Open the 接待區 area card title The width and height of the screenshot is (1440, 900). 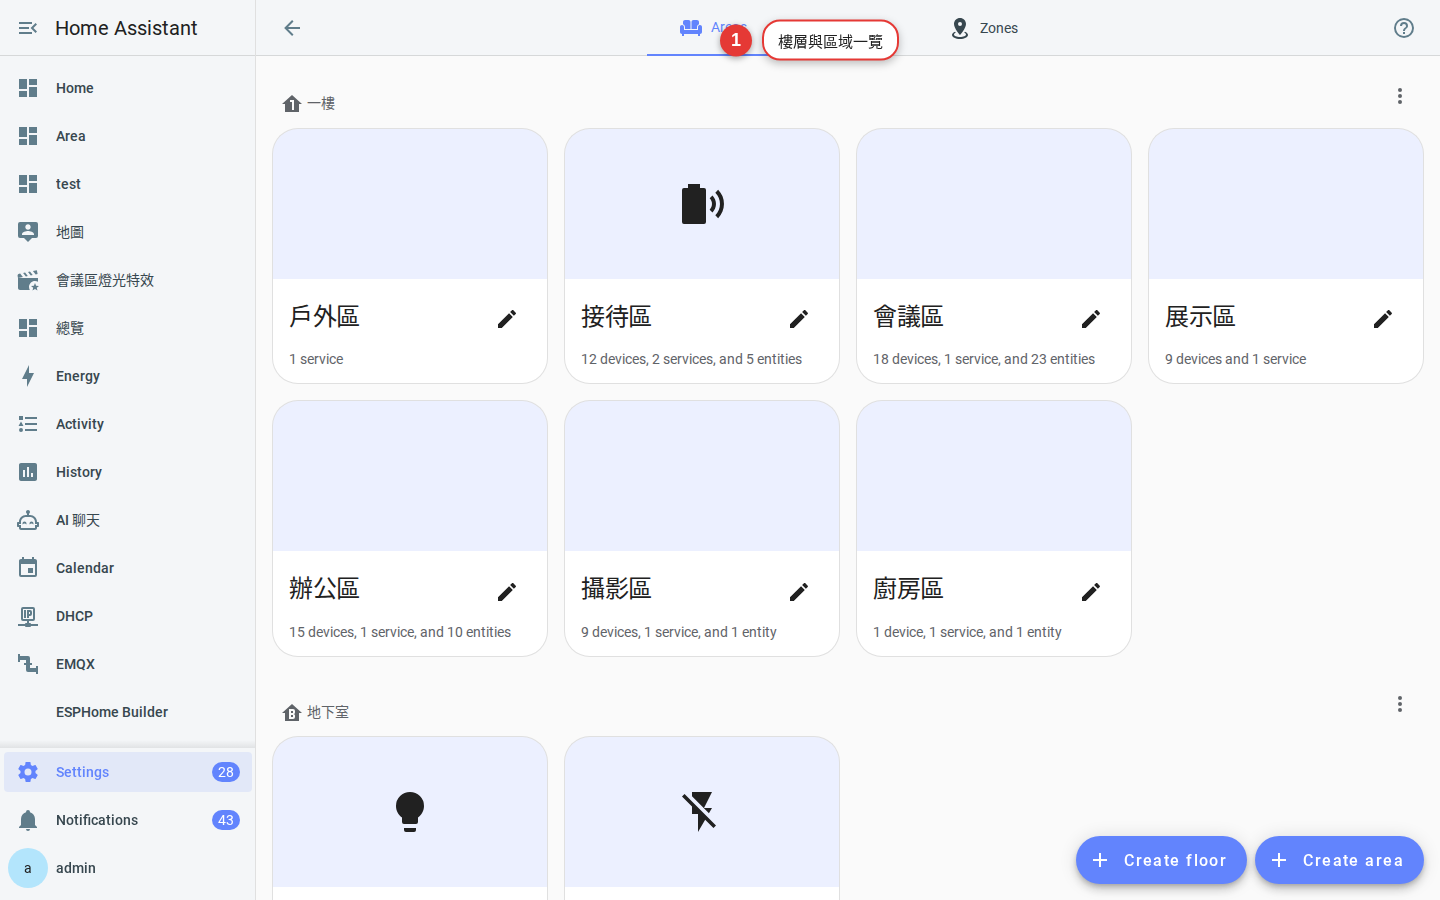(x=616, y=317)
